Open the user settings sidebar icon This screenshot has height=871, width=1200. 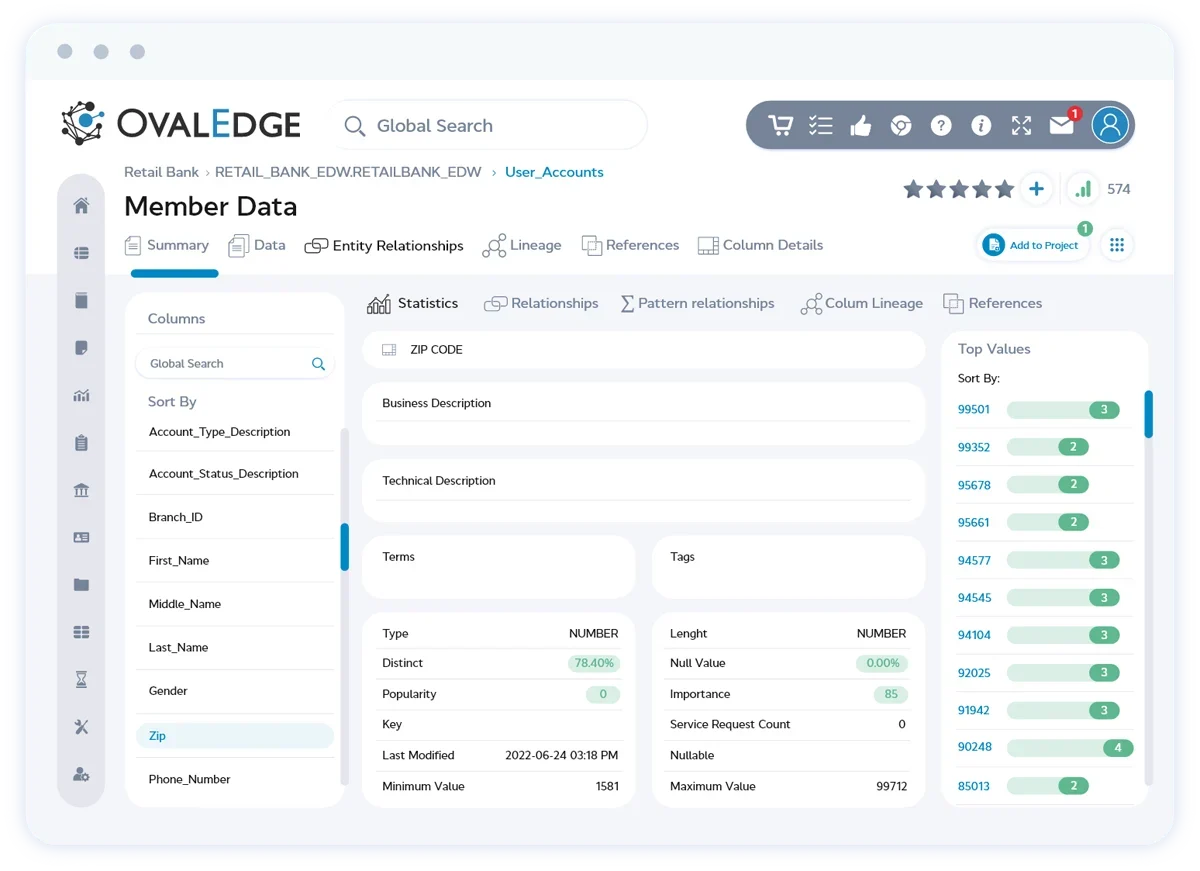tap(82, 774)
